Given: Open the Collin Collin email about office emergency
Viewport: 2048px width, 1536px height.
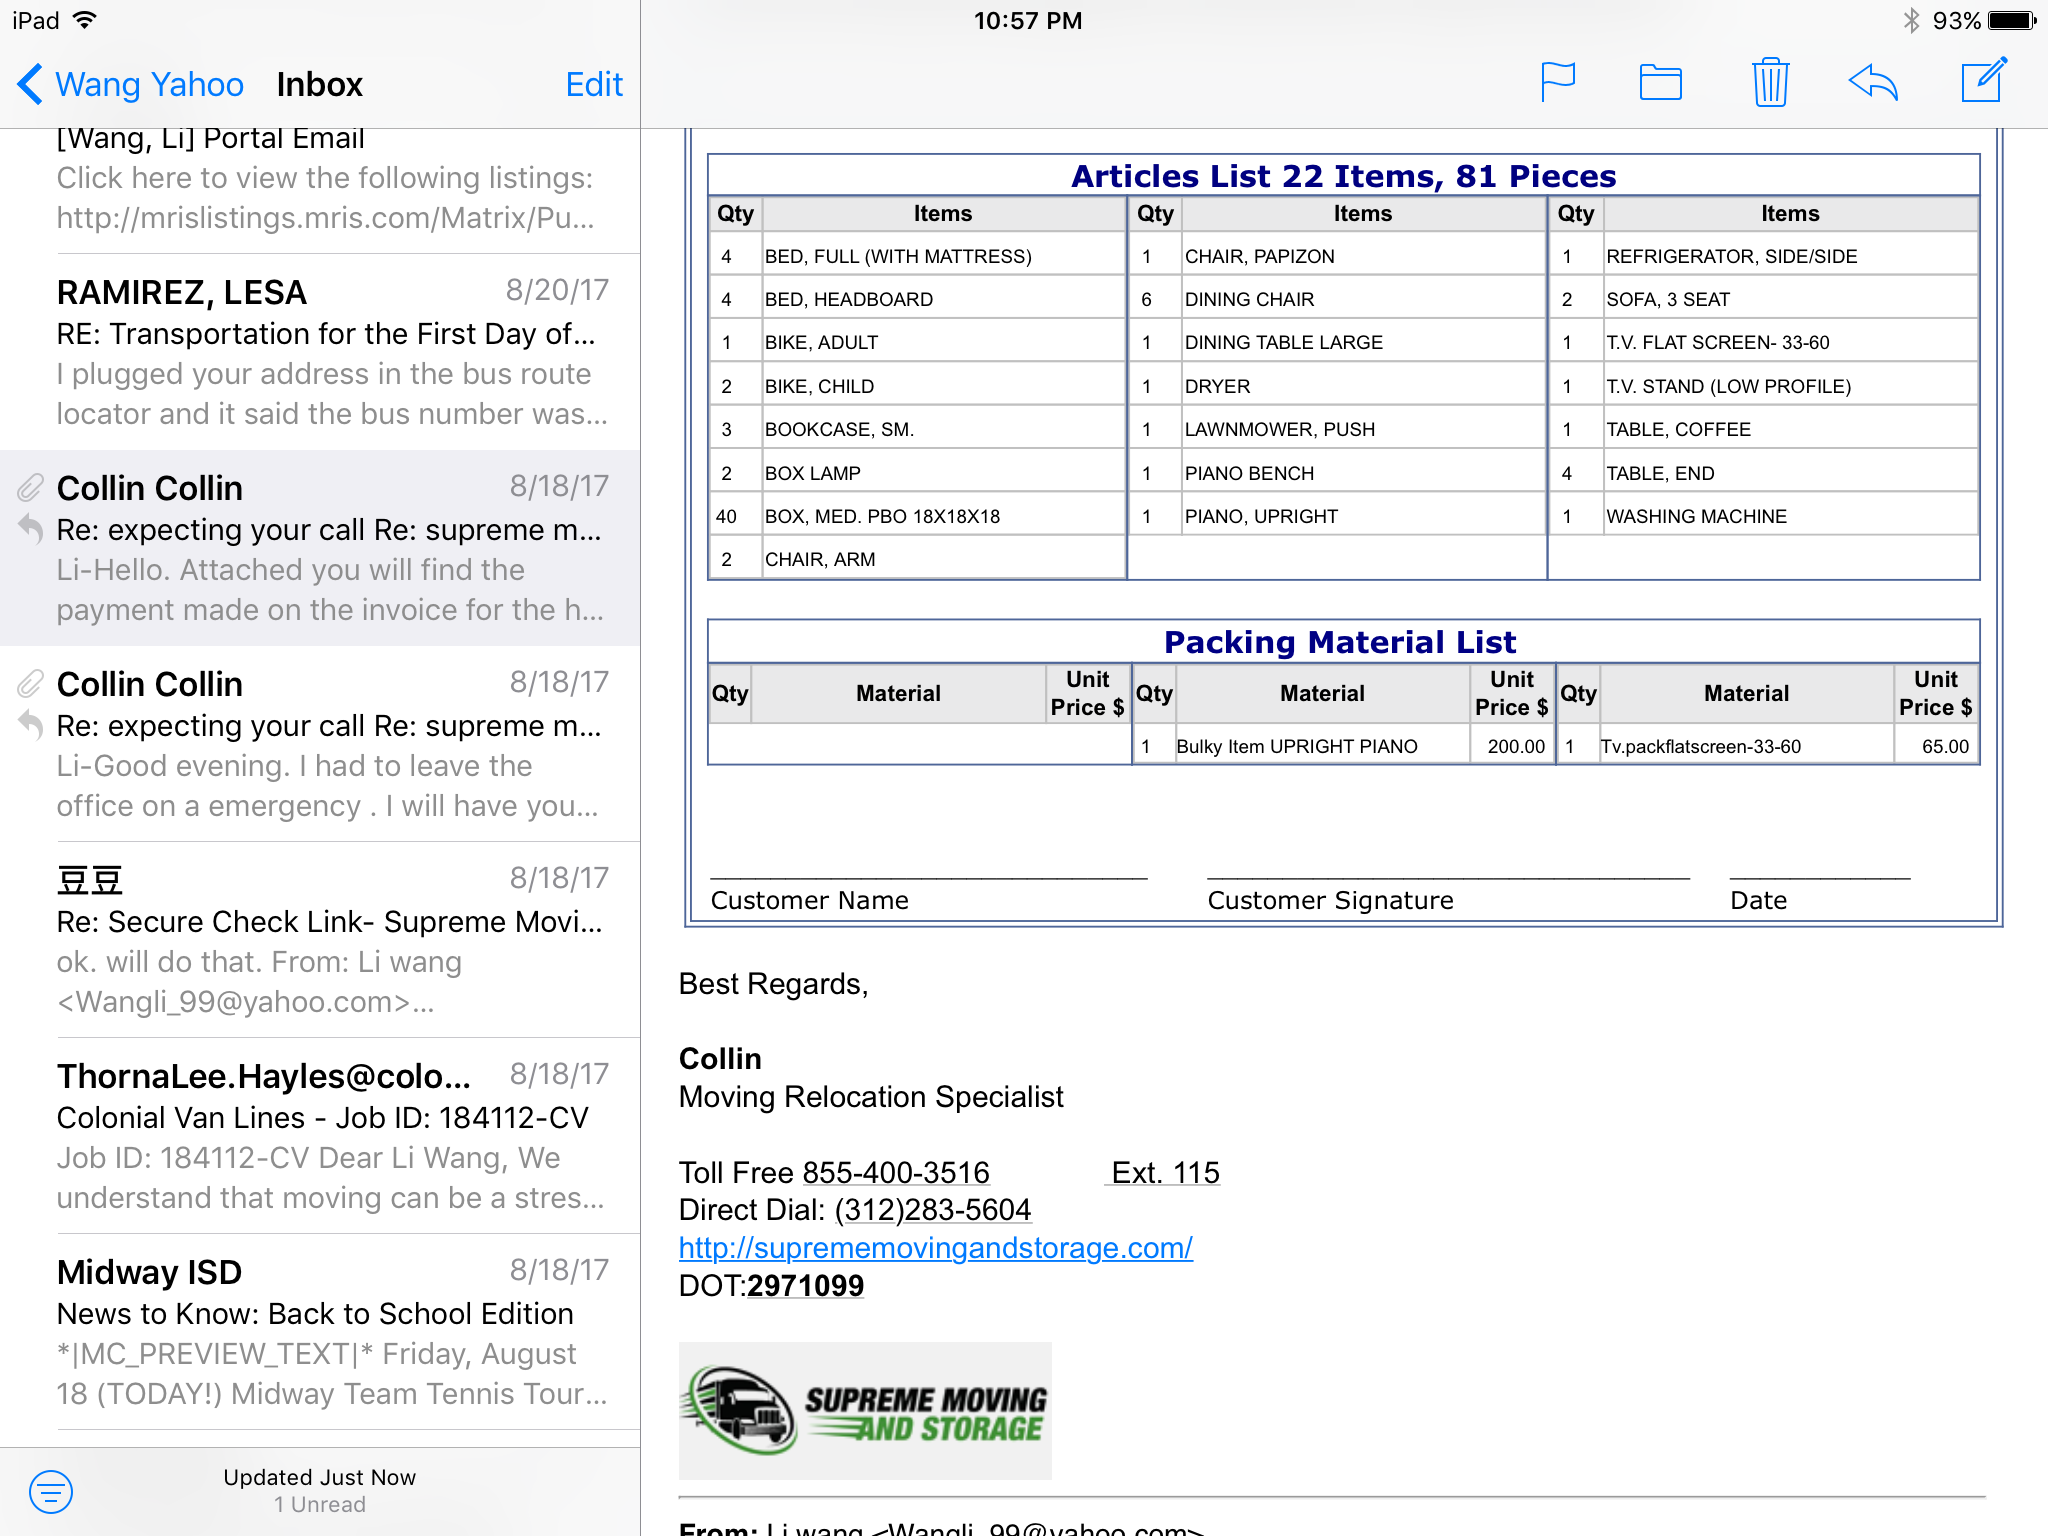Looking at the screenshot, I should [320, 744].
